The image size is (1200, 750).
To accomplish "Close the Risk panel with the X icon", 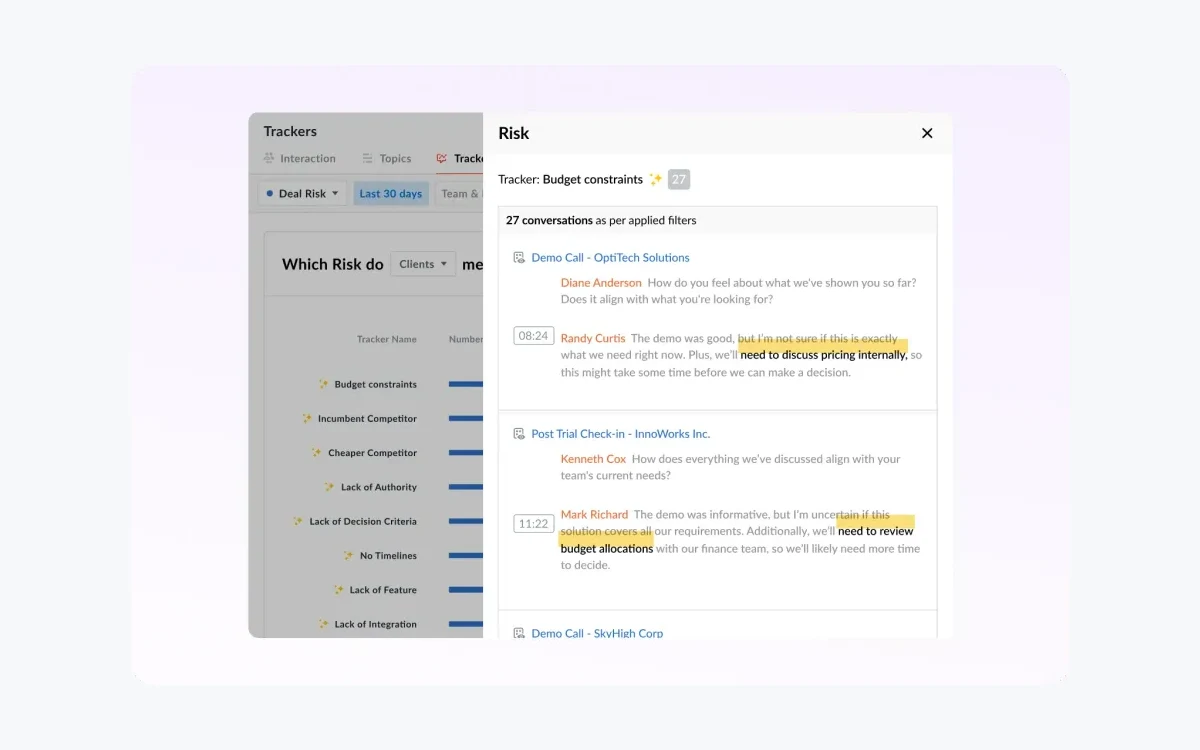I will pyautogui.click(x=927, y=133).
